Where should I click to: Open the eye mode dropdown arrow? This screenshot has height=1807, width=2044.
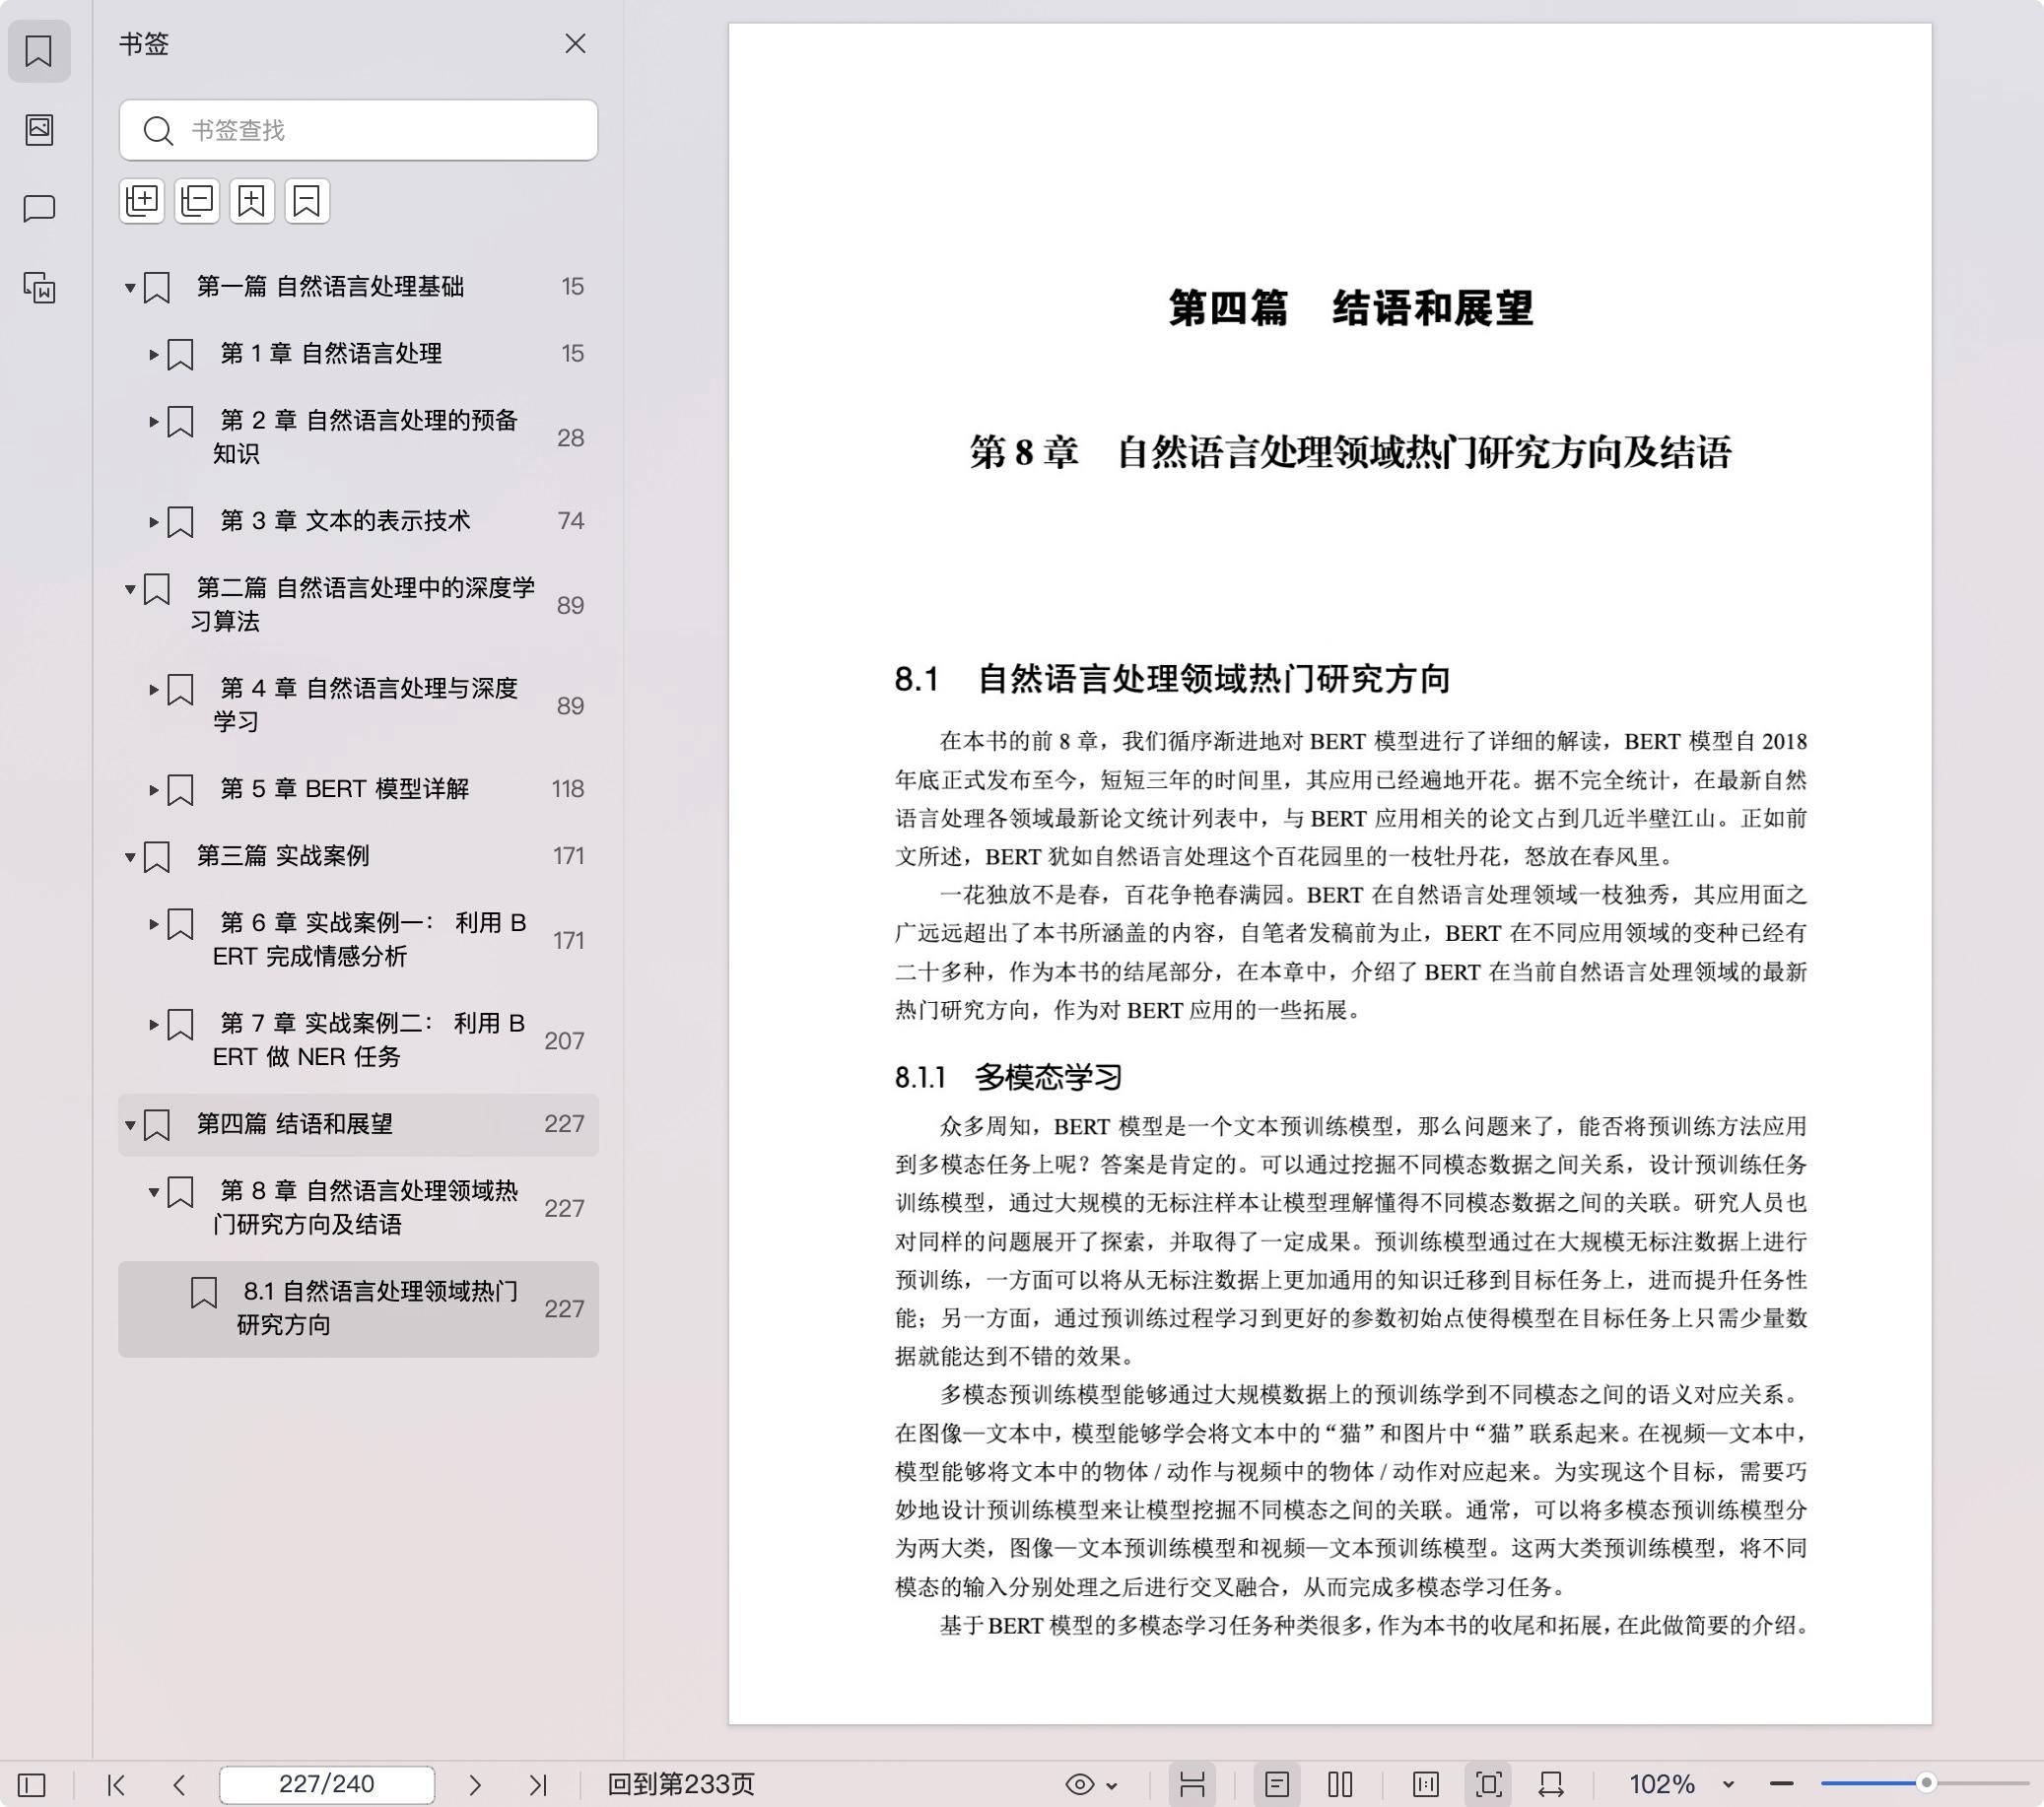click(1112, 1785)
